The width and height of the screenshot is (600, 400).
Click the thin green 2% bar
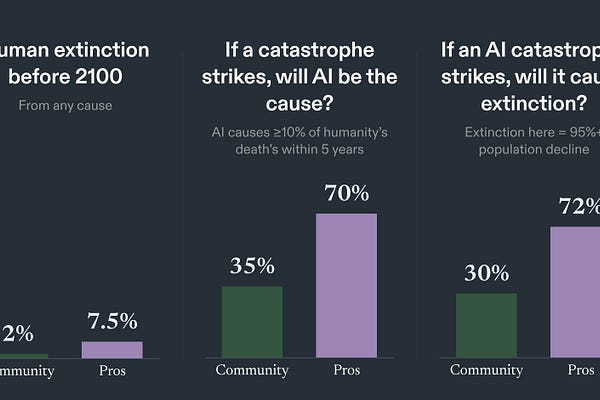24,356
